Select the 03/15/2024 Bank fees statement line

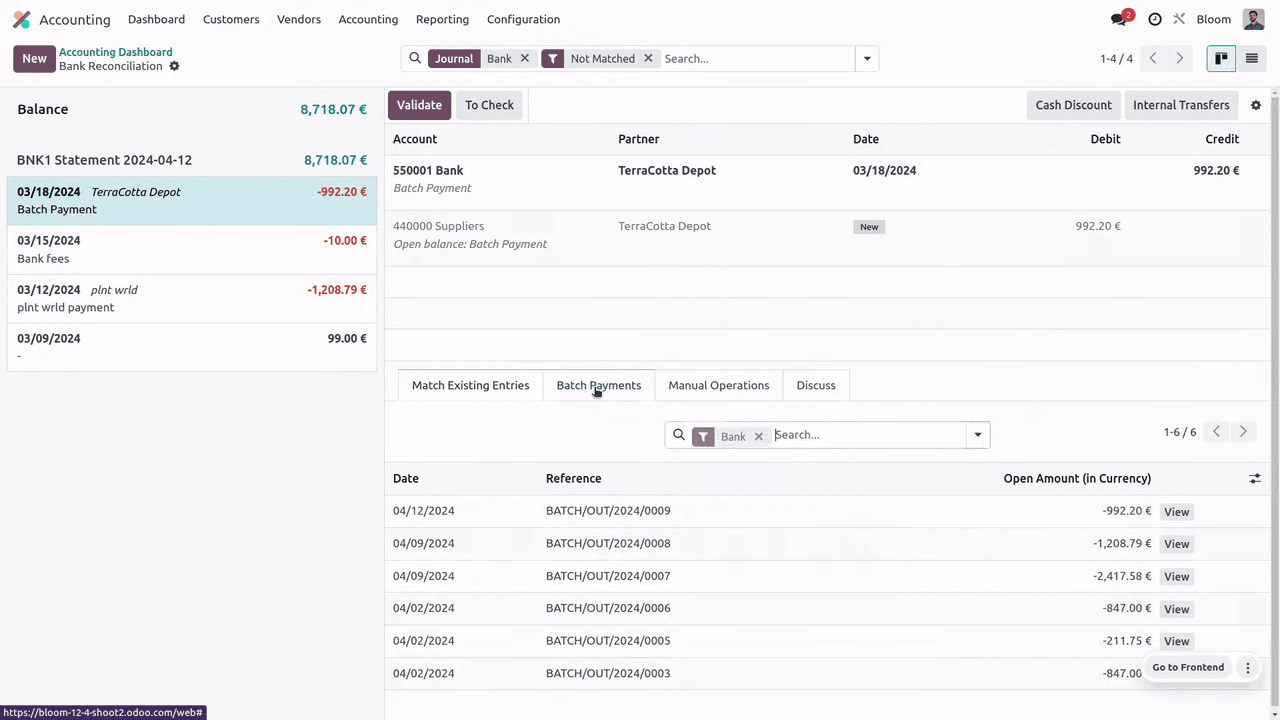tap(191, 249)
